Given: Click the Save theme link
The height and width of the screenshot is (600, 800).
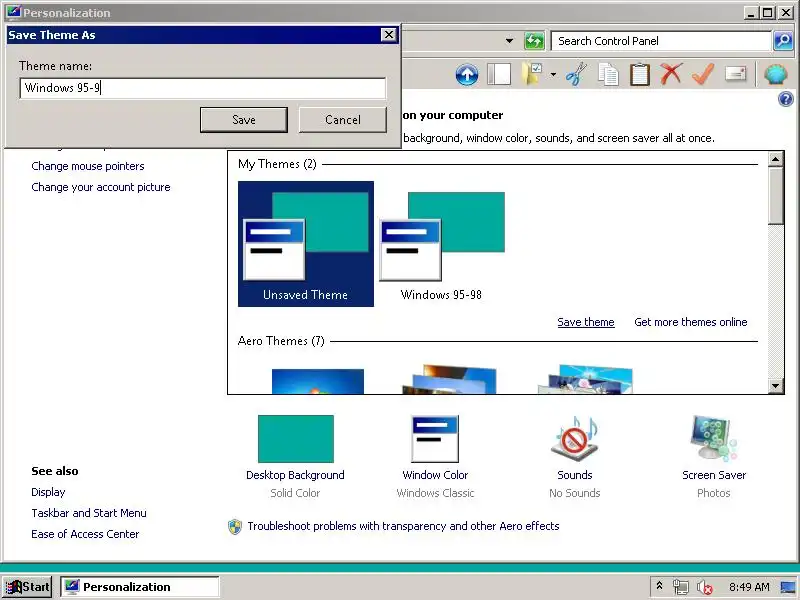Looking at the screenshot, I should click(x=586, y=322).
